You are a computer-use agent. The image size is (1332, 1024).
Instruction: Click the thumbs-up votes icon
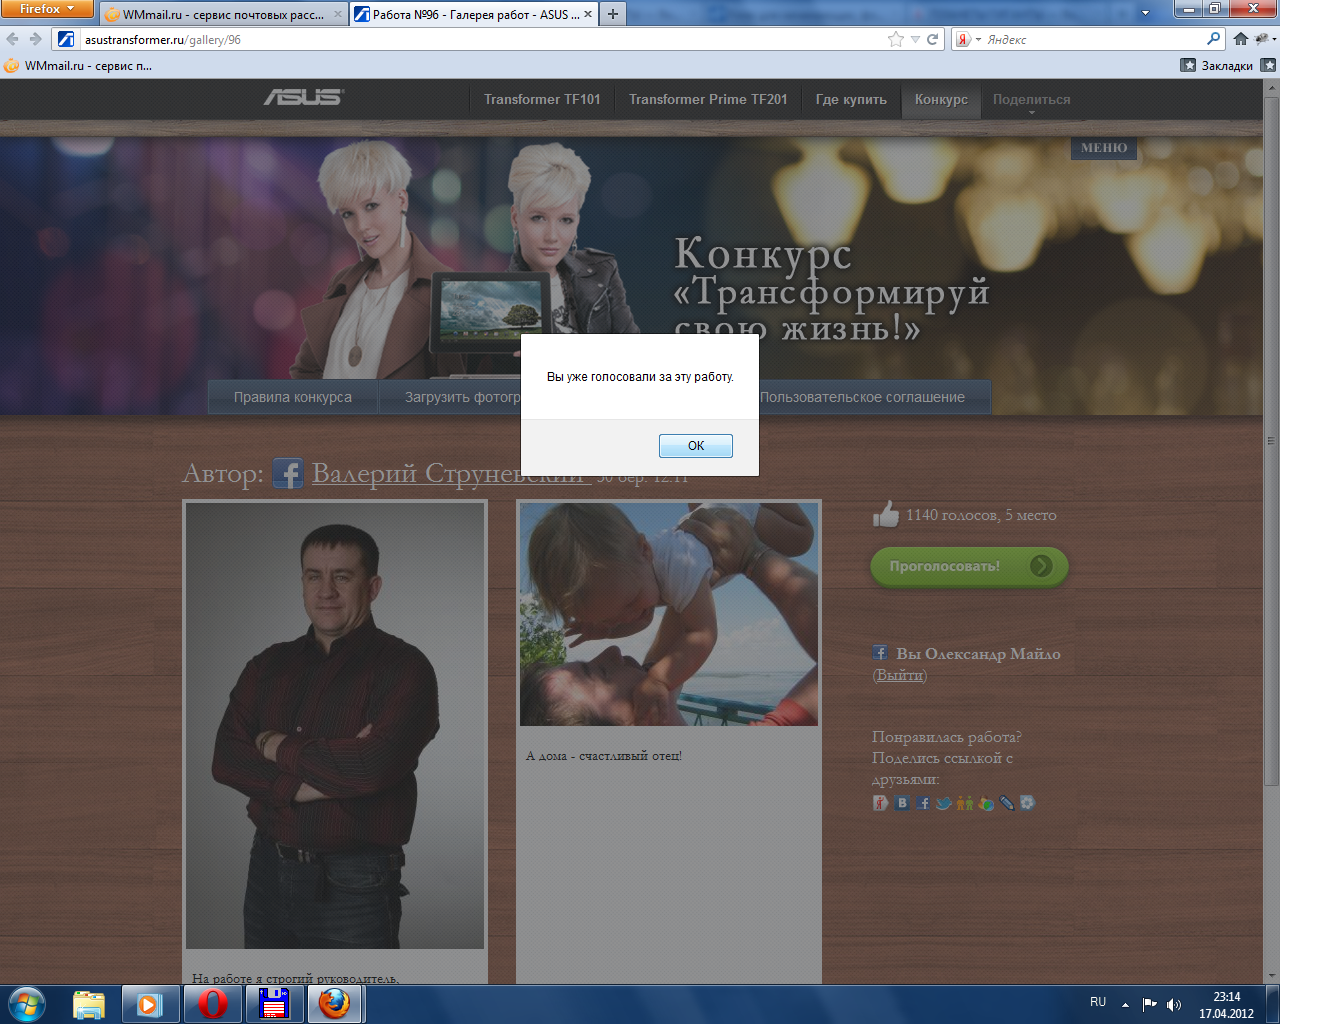click(886, 514)
